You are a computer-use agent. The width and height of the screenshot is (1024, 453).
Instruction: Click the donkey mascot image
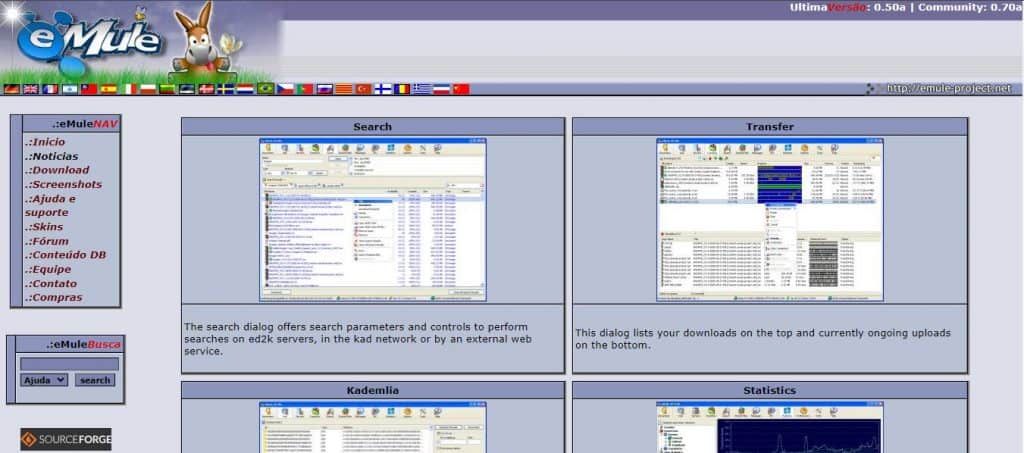pos(202,40)
